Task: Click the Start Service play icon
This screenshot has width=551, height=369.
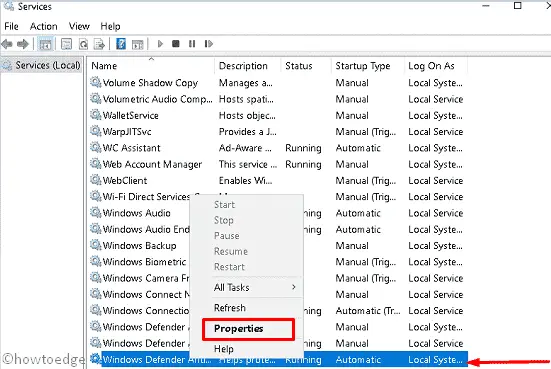Action: [x=160, y=44]
